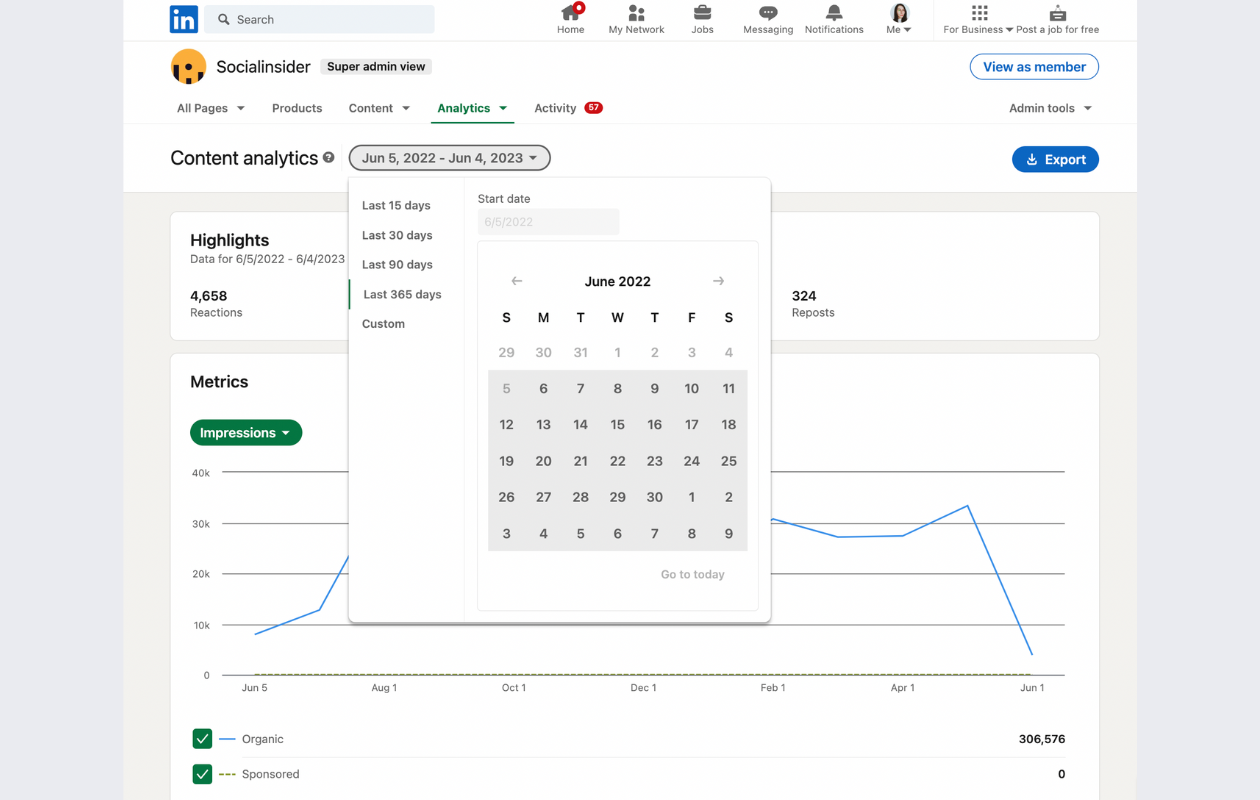
Task: Click the Start date input field
Action: 548,222
